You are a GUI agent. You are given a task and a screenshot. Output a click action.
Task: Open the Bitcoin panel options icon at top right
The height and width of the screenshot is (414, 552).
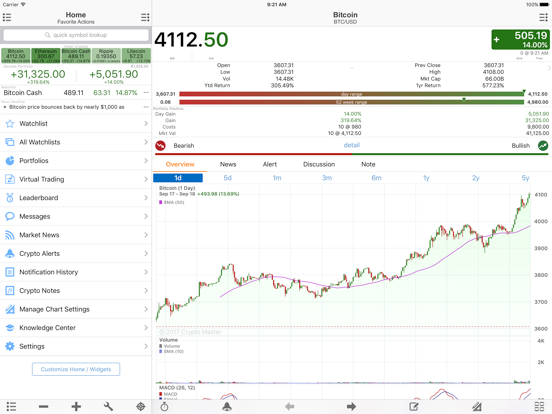pos(543,17)
